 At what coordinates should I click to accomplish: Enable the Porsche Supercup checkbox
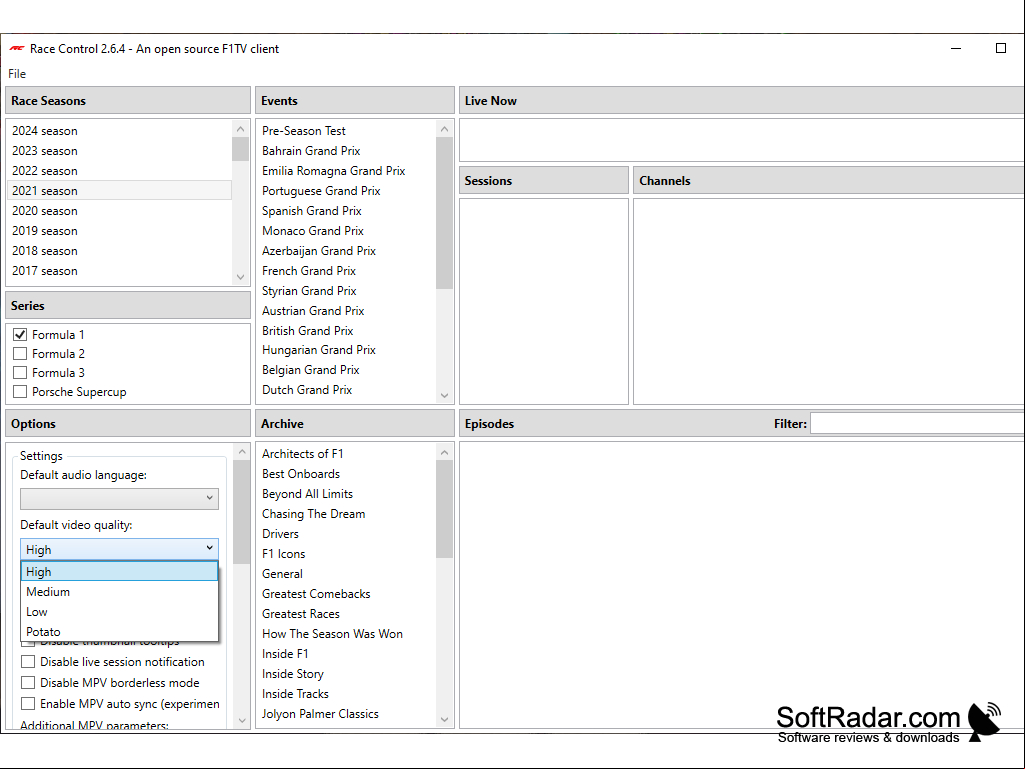click(20, 392)
